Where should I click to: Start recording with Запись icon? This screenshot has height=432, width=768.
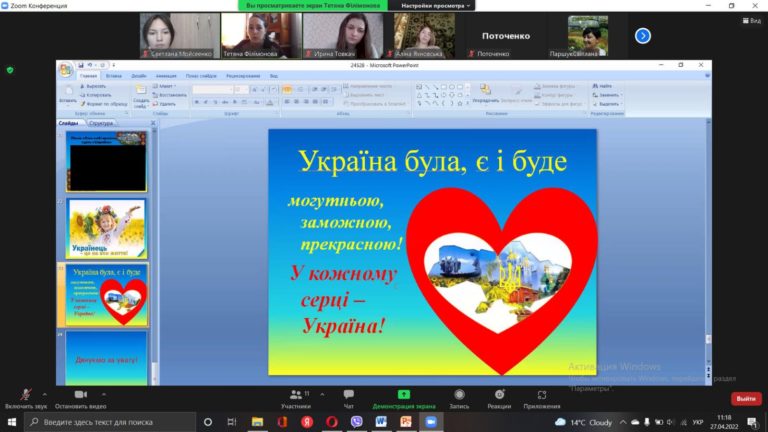[459, 395]
